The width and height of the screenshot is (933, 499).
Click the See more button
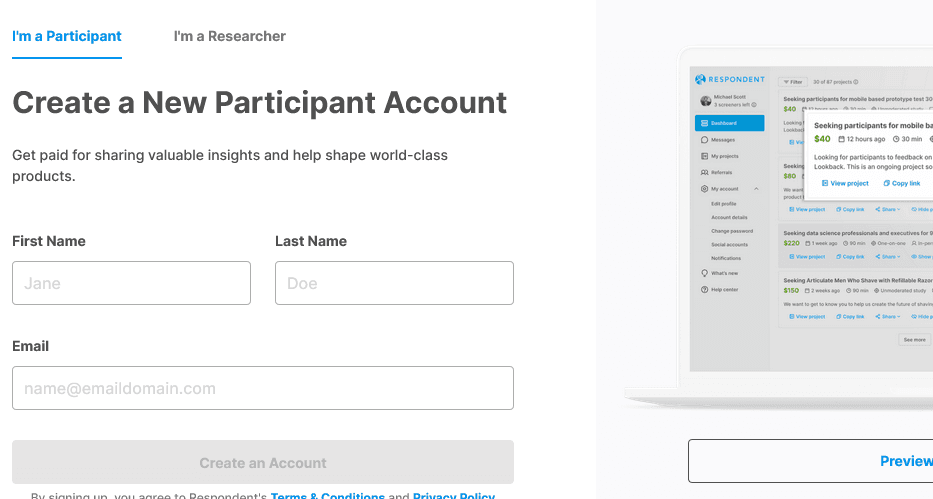(x=915, y=339)
